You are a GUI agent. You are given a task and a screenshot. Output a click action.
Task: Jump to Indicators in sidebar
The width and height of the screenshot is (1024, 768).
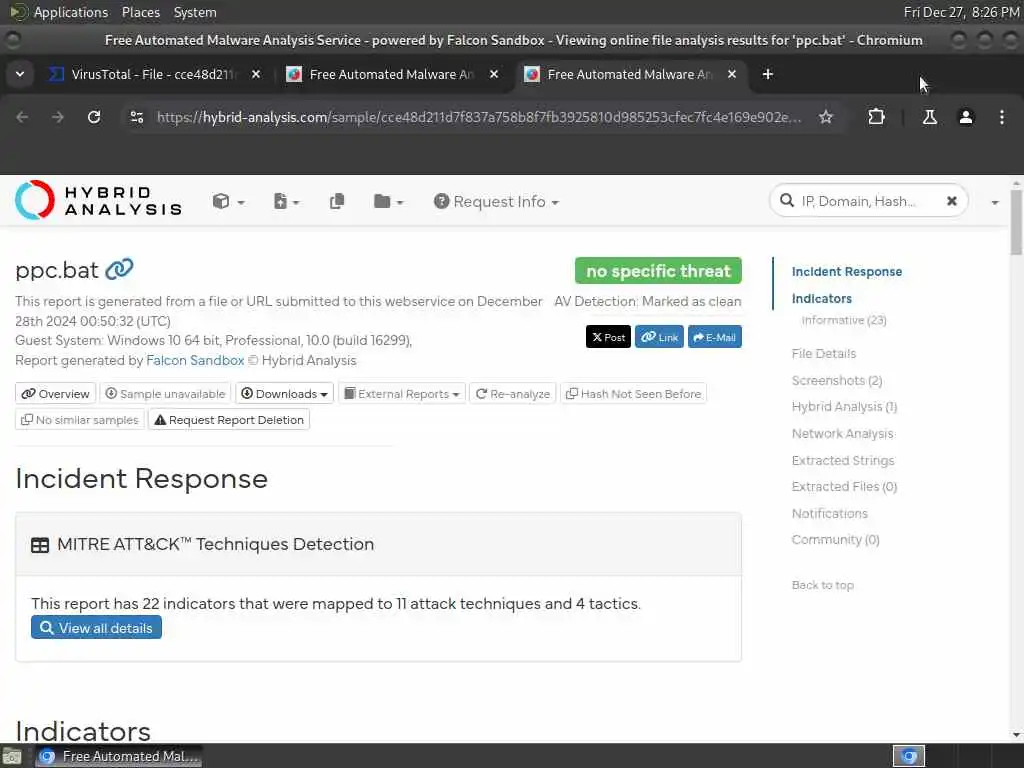tap(822, 298)
